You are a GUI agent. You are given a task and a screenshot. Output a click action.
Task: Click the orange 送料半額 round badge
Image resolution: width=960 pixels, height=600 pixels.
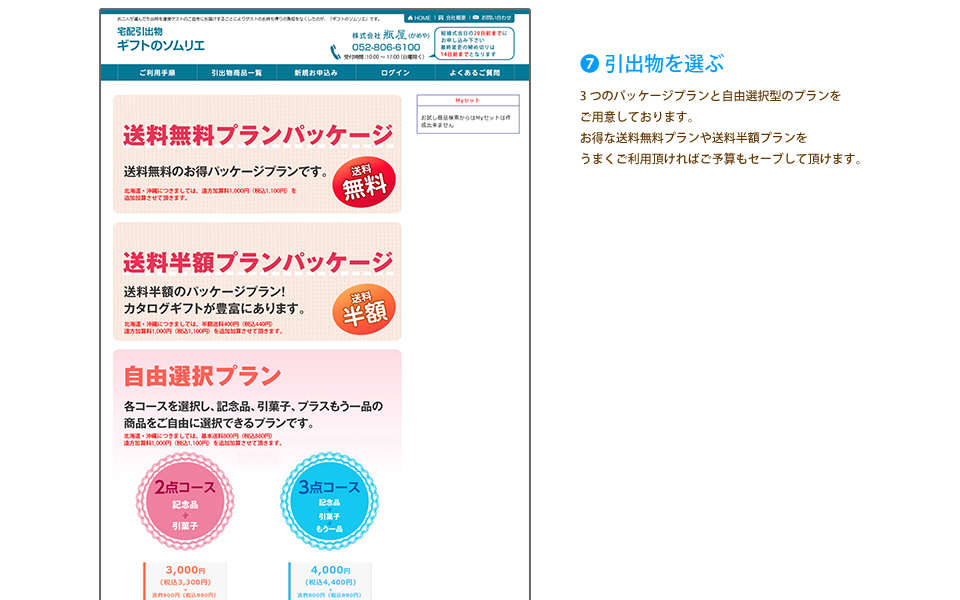pyautogui.click(x=364, y=310)
